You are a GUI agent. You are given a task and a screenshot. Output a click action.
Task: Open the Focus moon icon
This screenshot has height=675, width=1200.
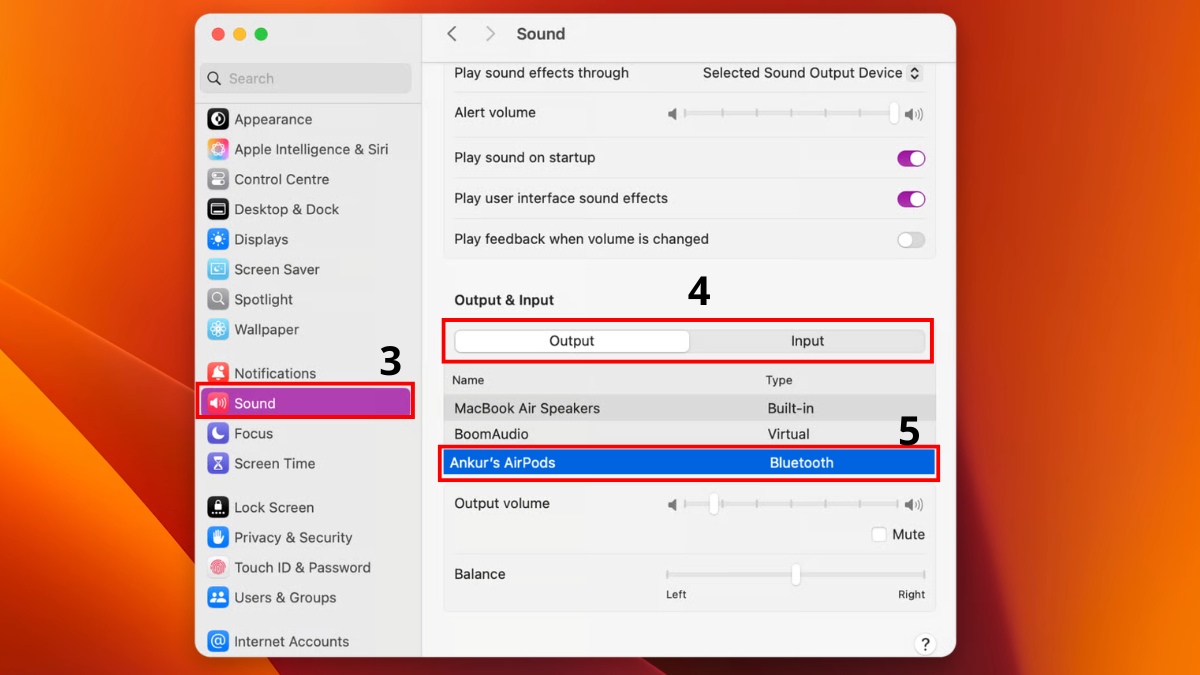(218, 433)
